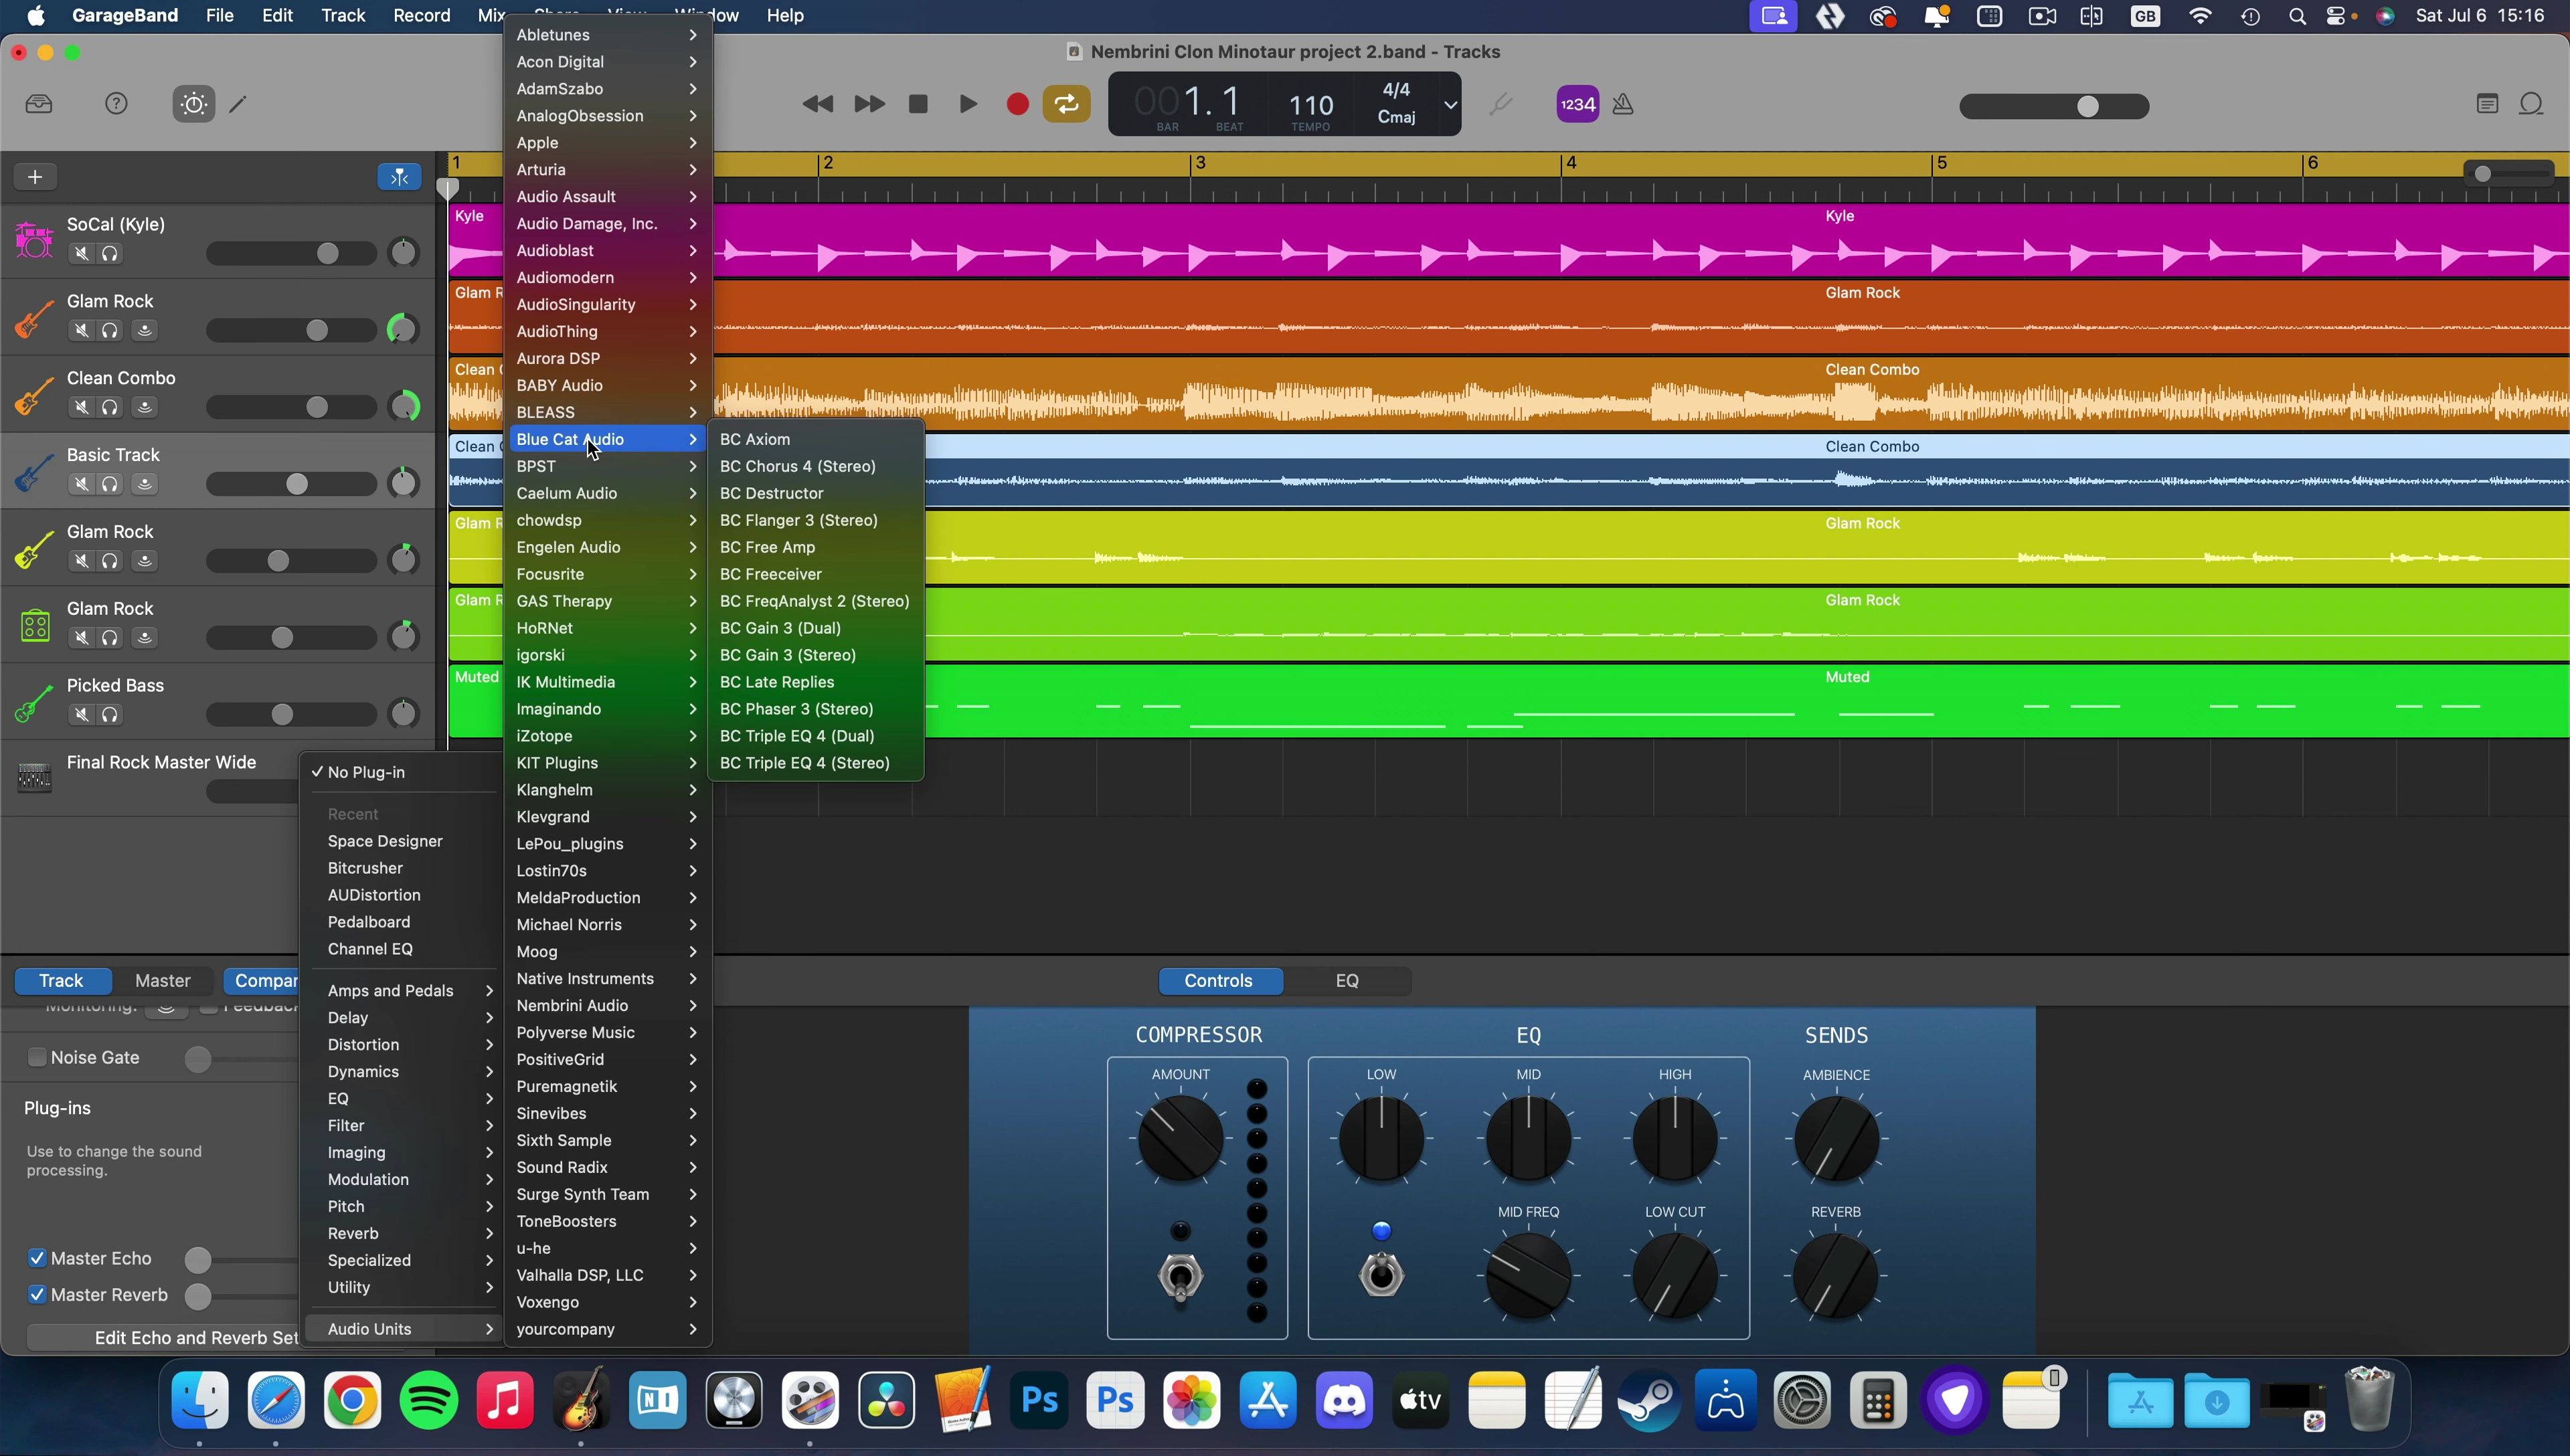Click the Fast Forward transport button

pos(869,104)
